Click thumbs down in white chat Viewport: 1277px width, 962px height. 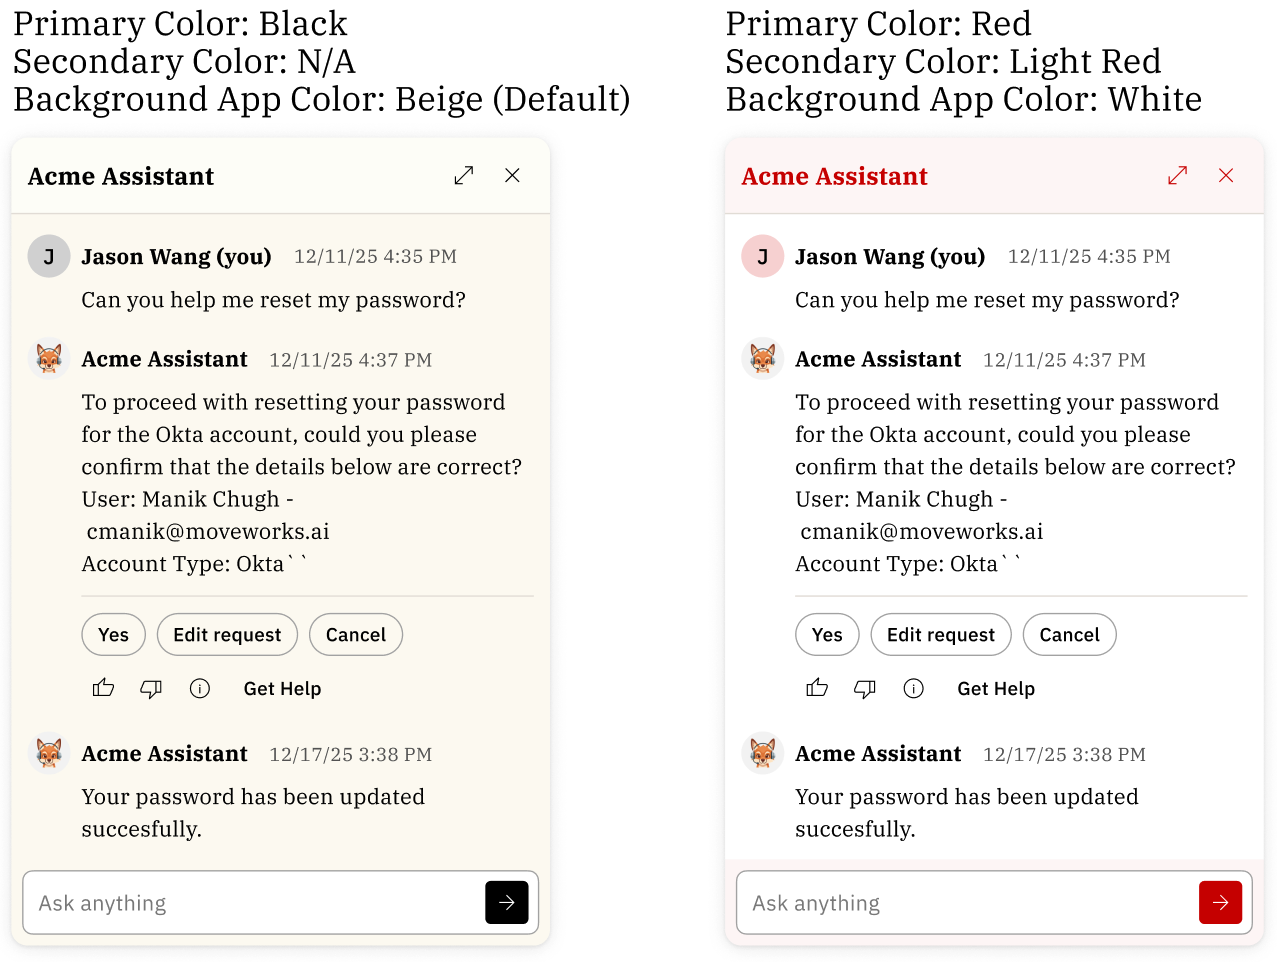(865, 688)
